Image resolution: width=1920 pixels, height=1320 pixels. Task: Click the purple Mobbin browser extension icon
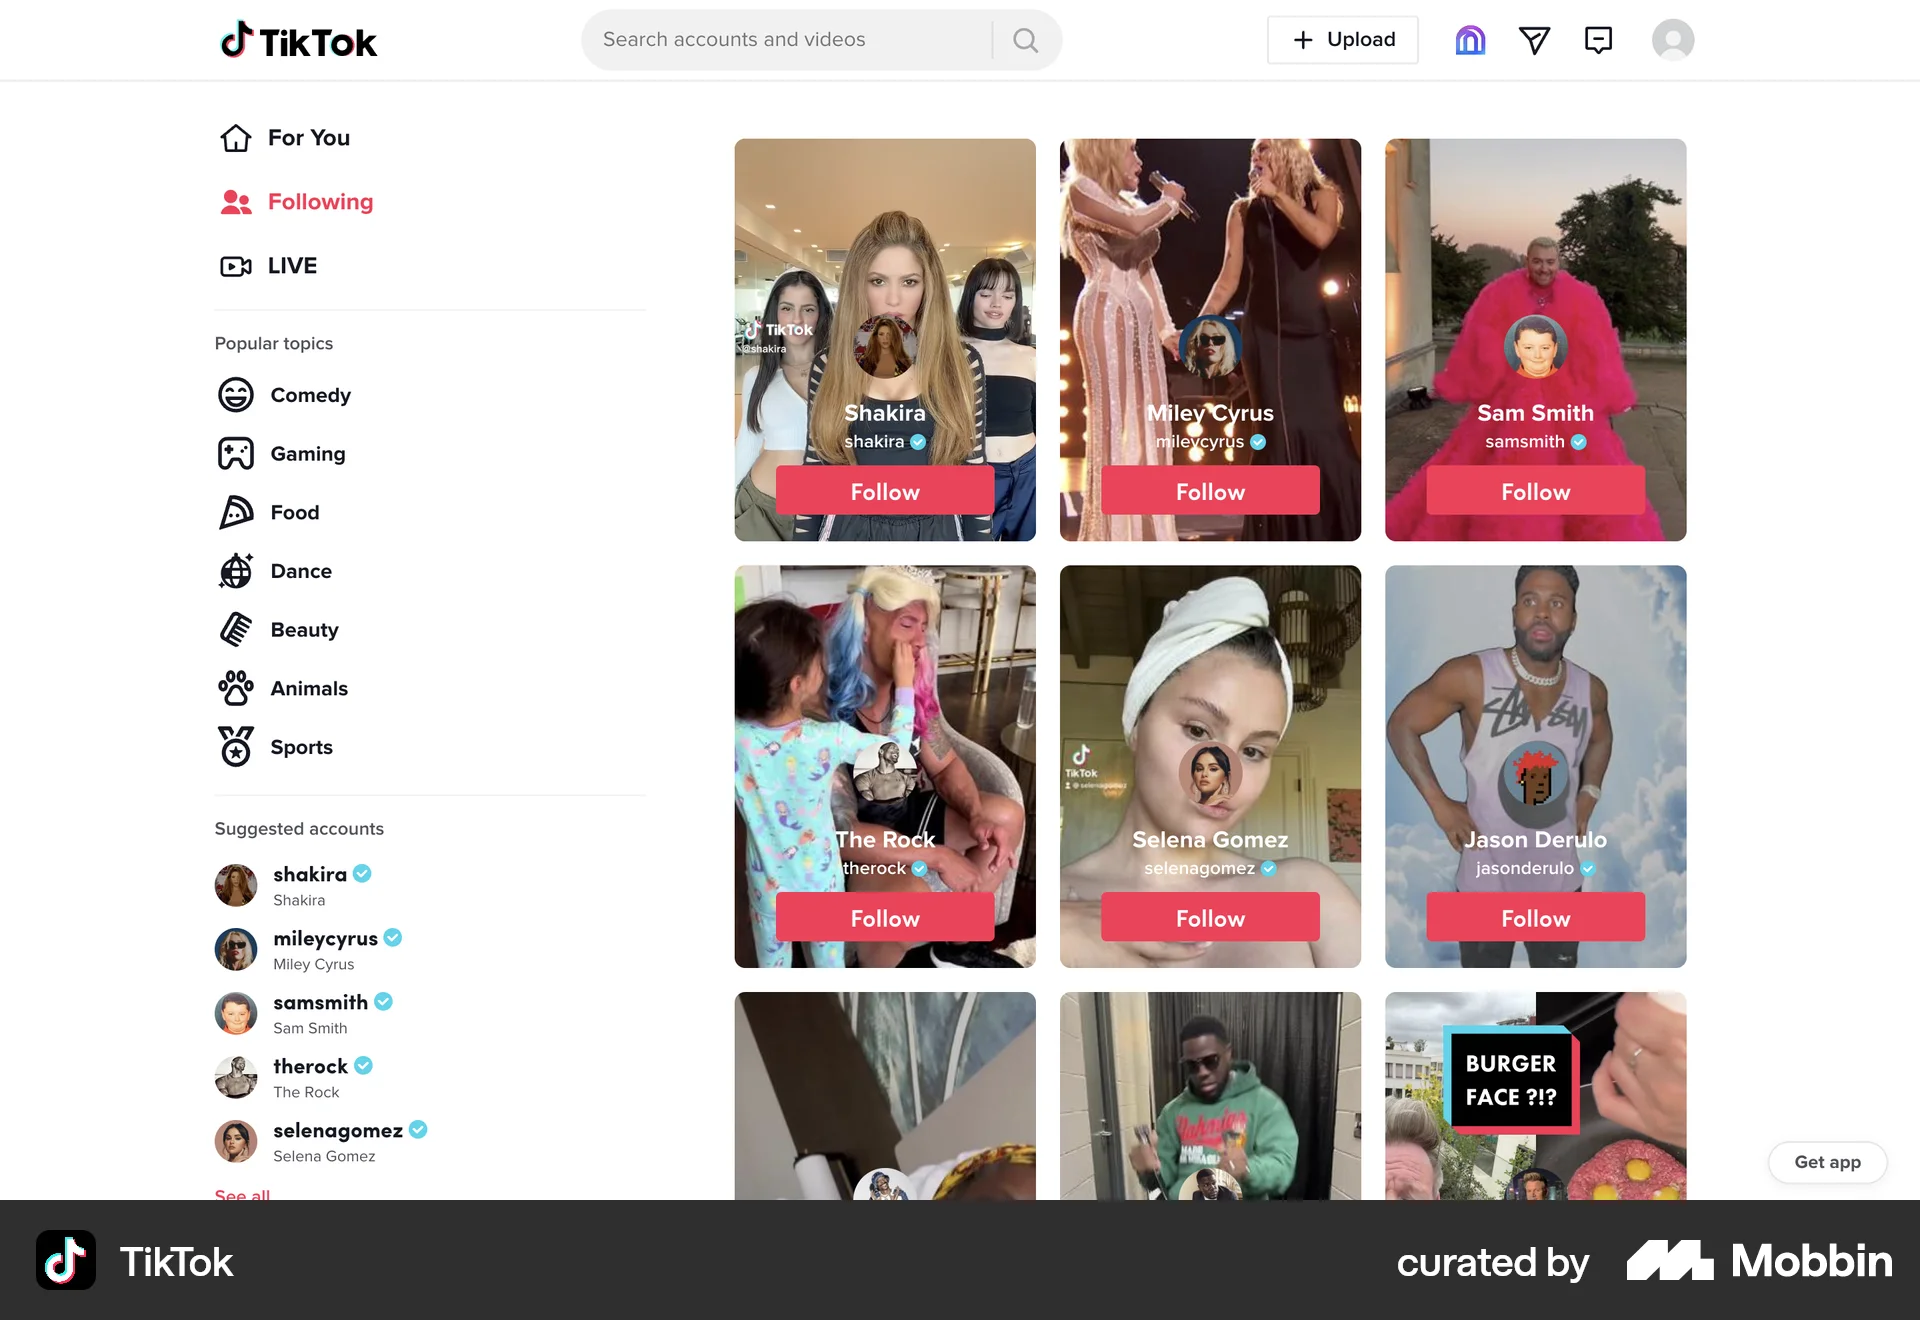point(1469,40)
